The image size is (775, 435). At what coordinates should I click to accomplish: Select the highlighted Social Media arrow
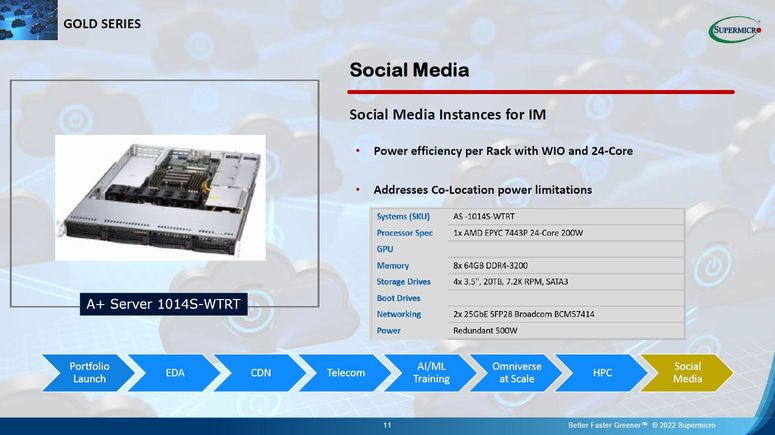[687, 373]
